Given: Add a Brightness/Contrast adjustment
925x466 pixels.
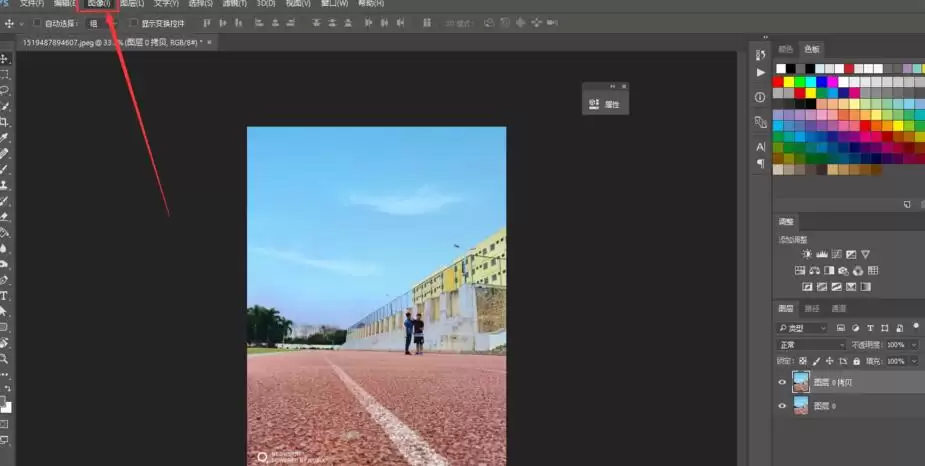Looking at the screenshot, I should (806, 254).
